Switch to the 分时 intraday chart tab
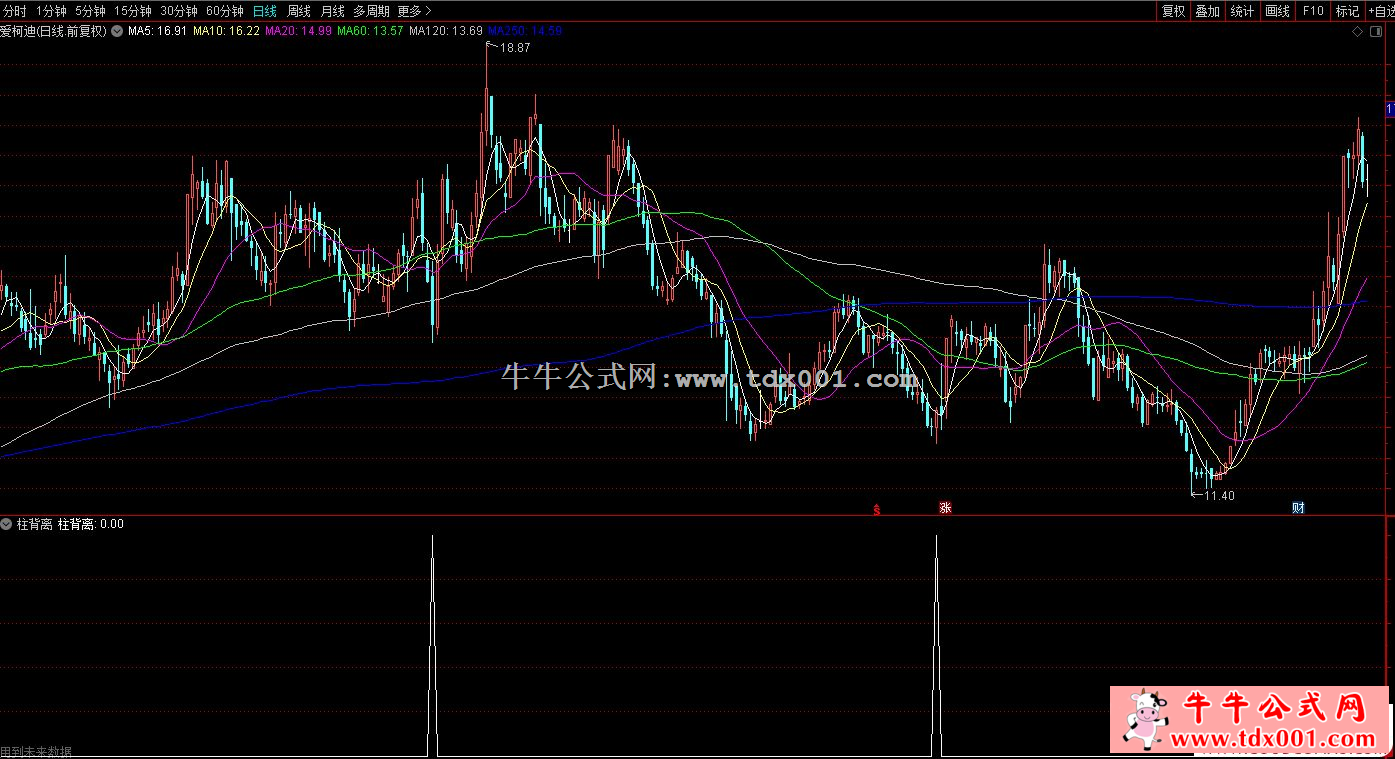1395x759 pixels. click(14, 11)
